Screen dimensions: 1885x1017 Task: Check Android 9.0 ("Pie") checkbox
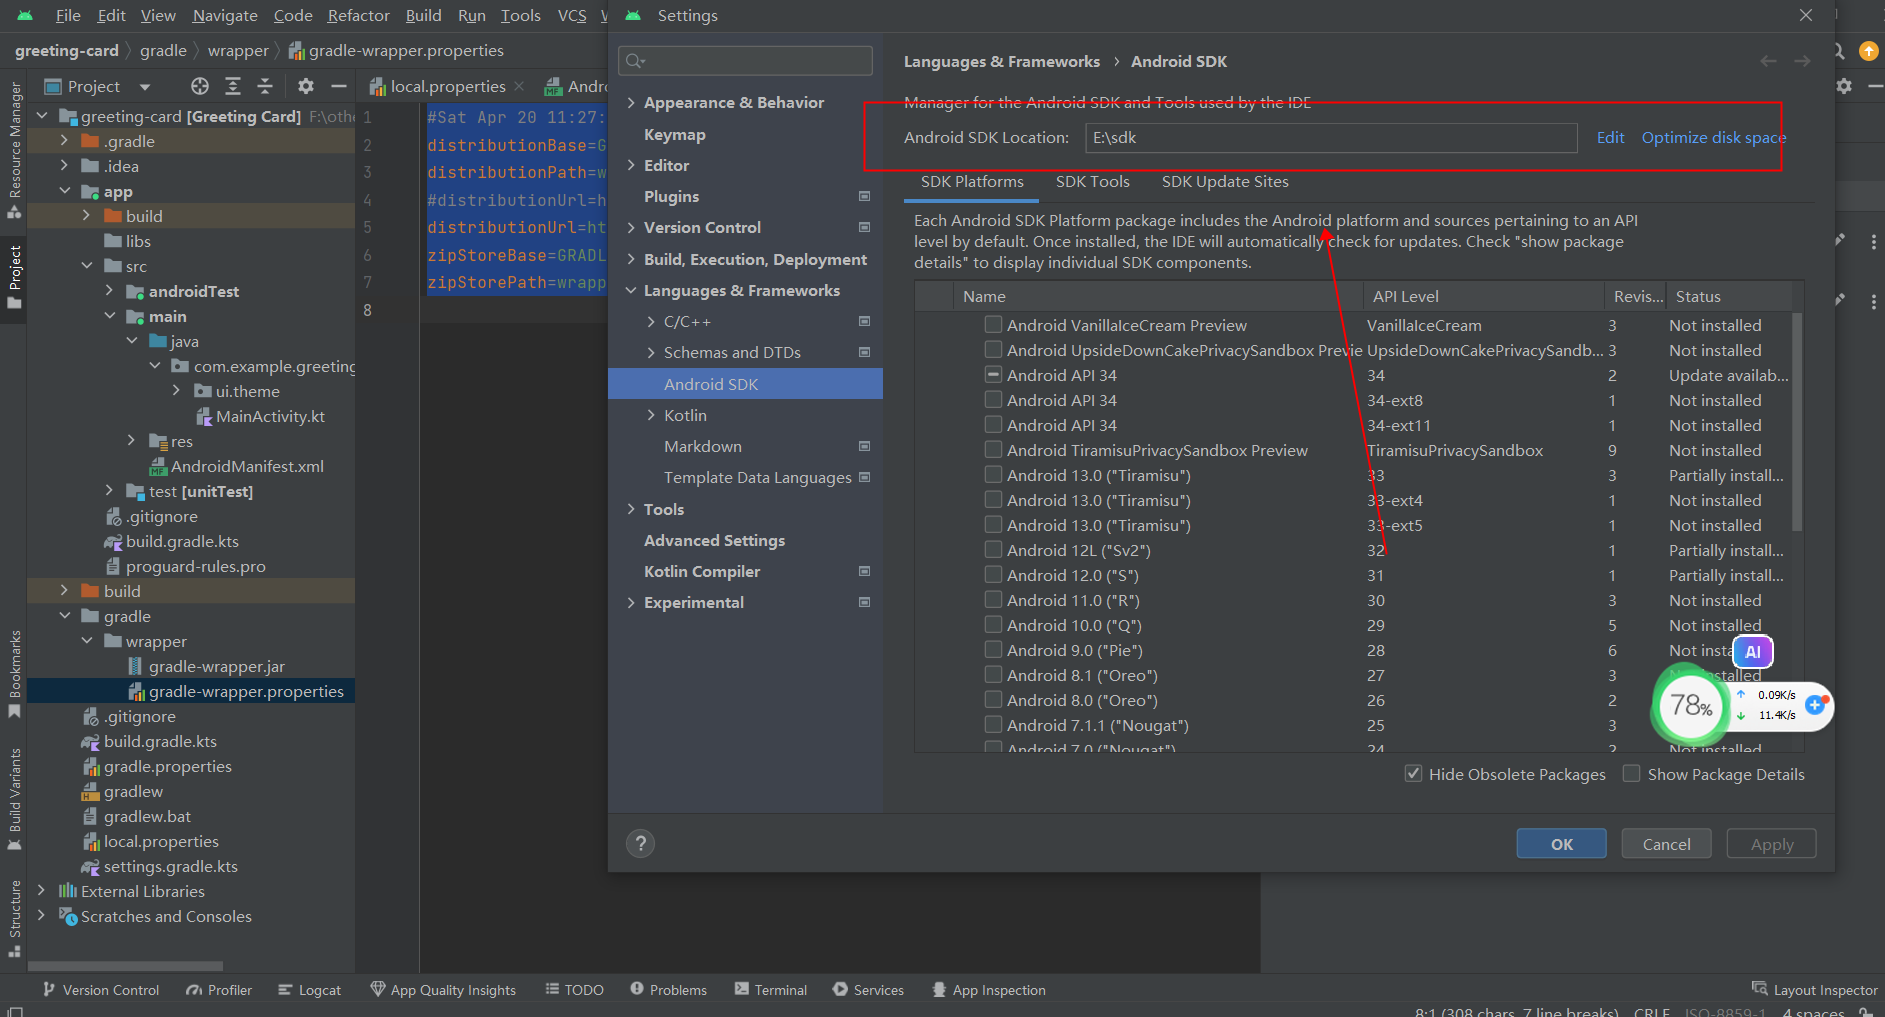[993, 649]
